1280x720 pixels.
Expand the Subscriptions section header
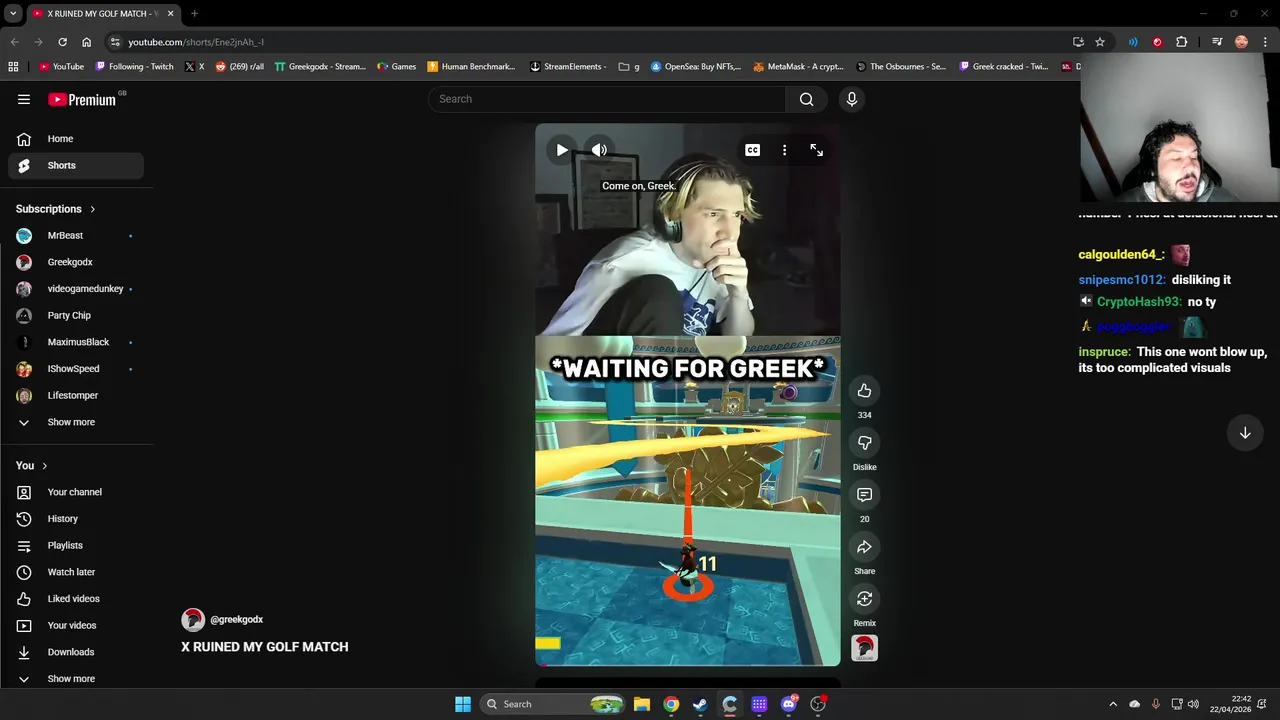pyautogui.click(x=56, y=209)
